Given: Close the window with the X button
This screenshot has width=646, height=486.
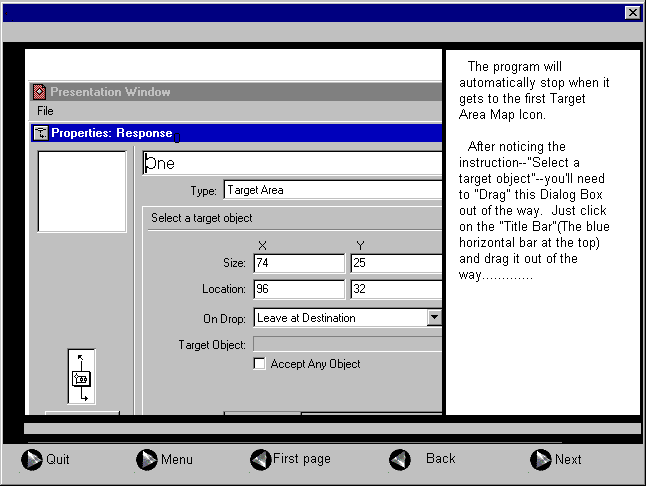Looking at the screenshot, I should (x=632, y=13).
